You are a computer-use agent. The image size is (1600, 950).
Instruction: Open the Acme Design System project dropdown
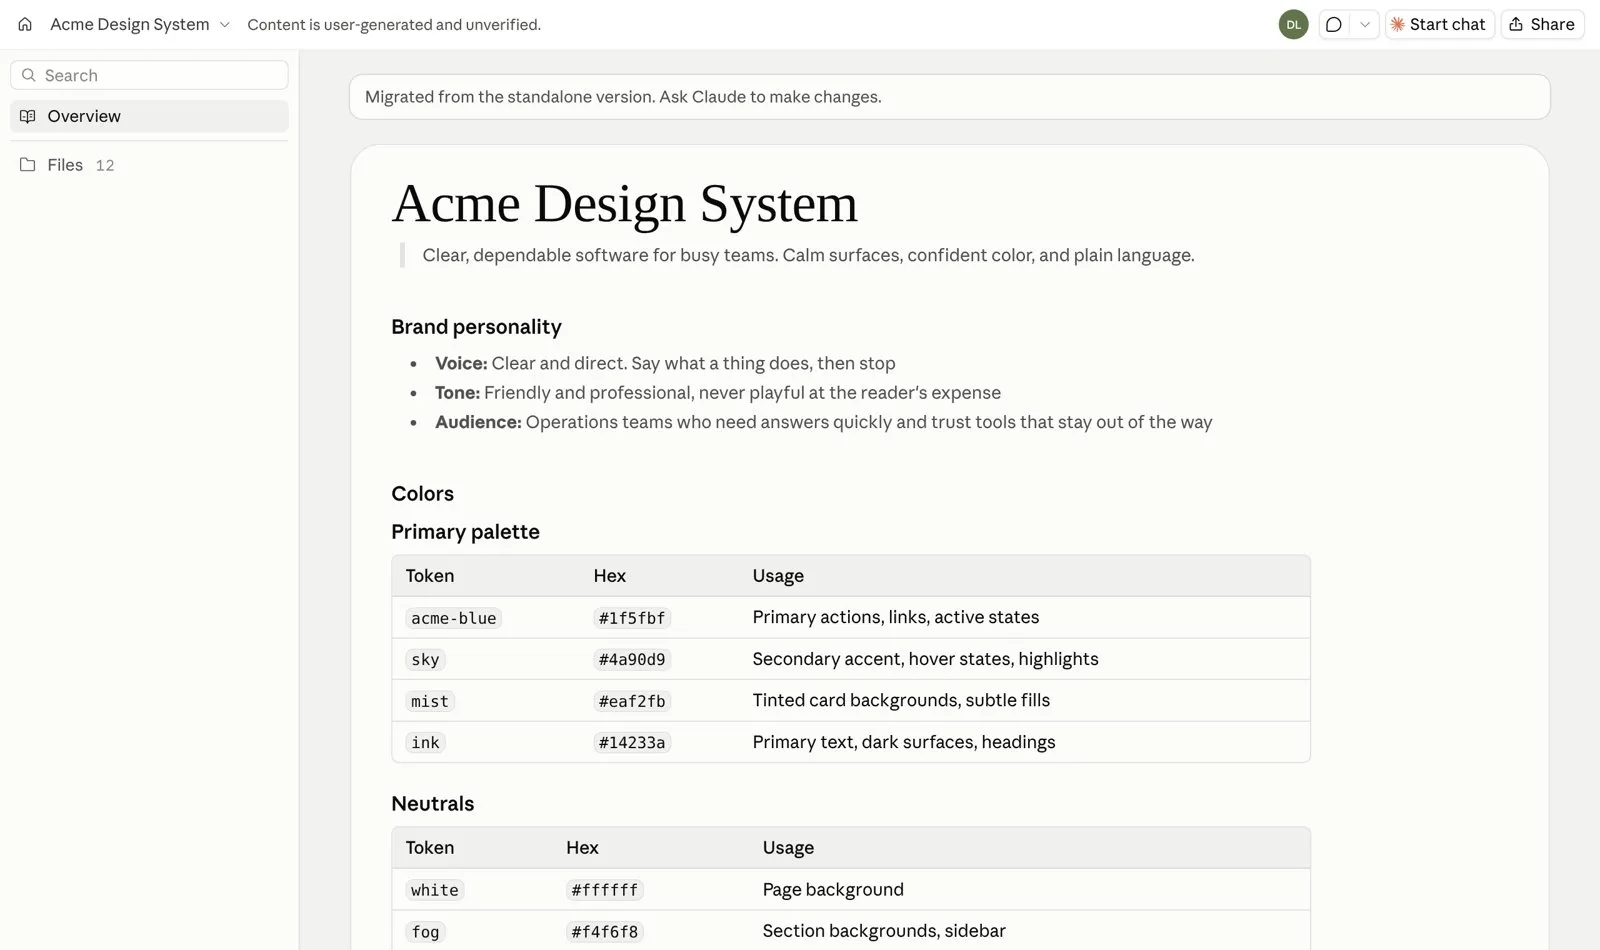(140, 24)
